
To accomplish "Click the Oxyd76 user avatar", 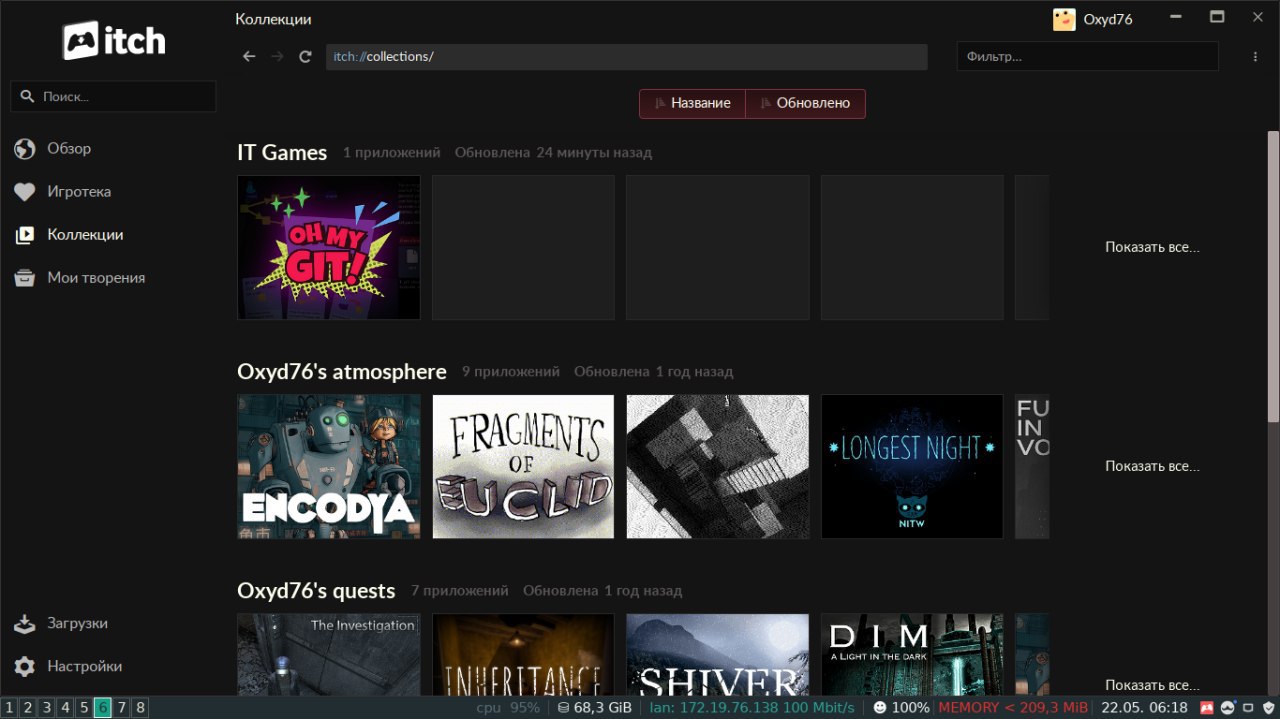I will click(1064, 19).
